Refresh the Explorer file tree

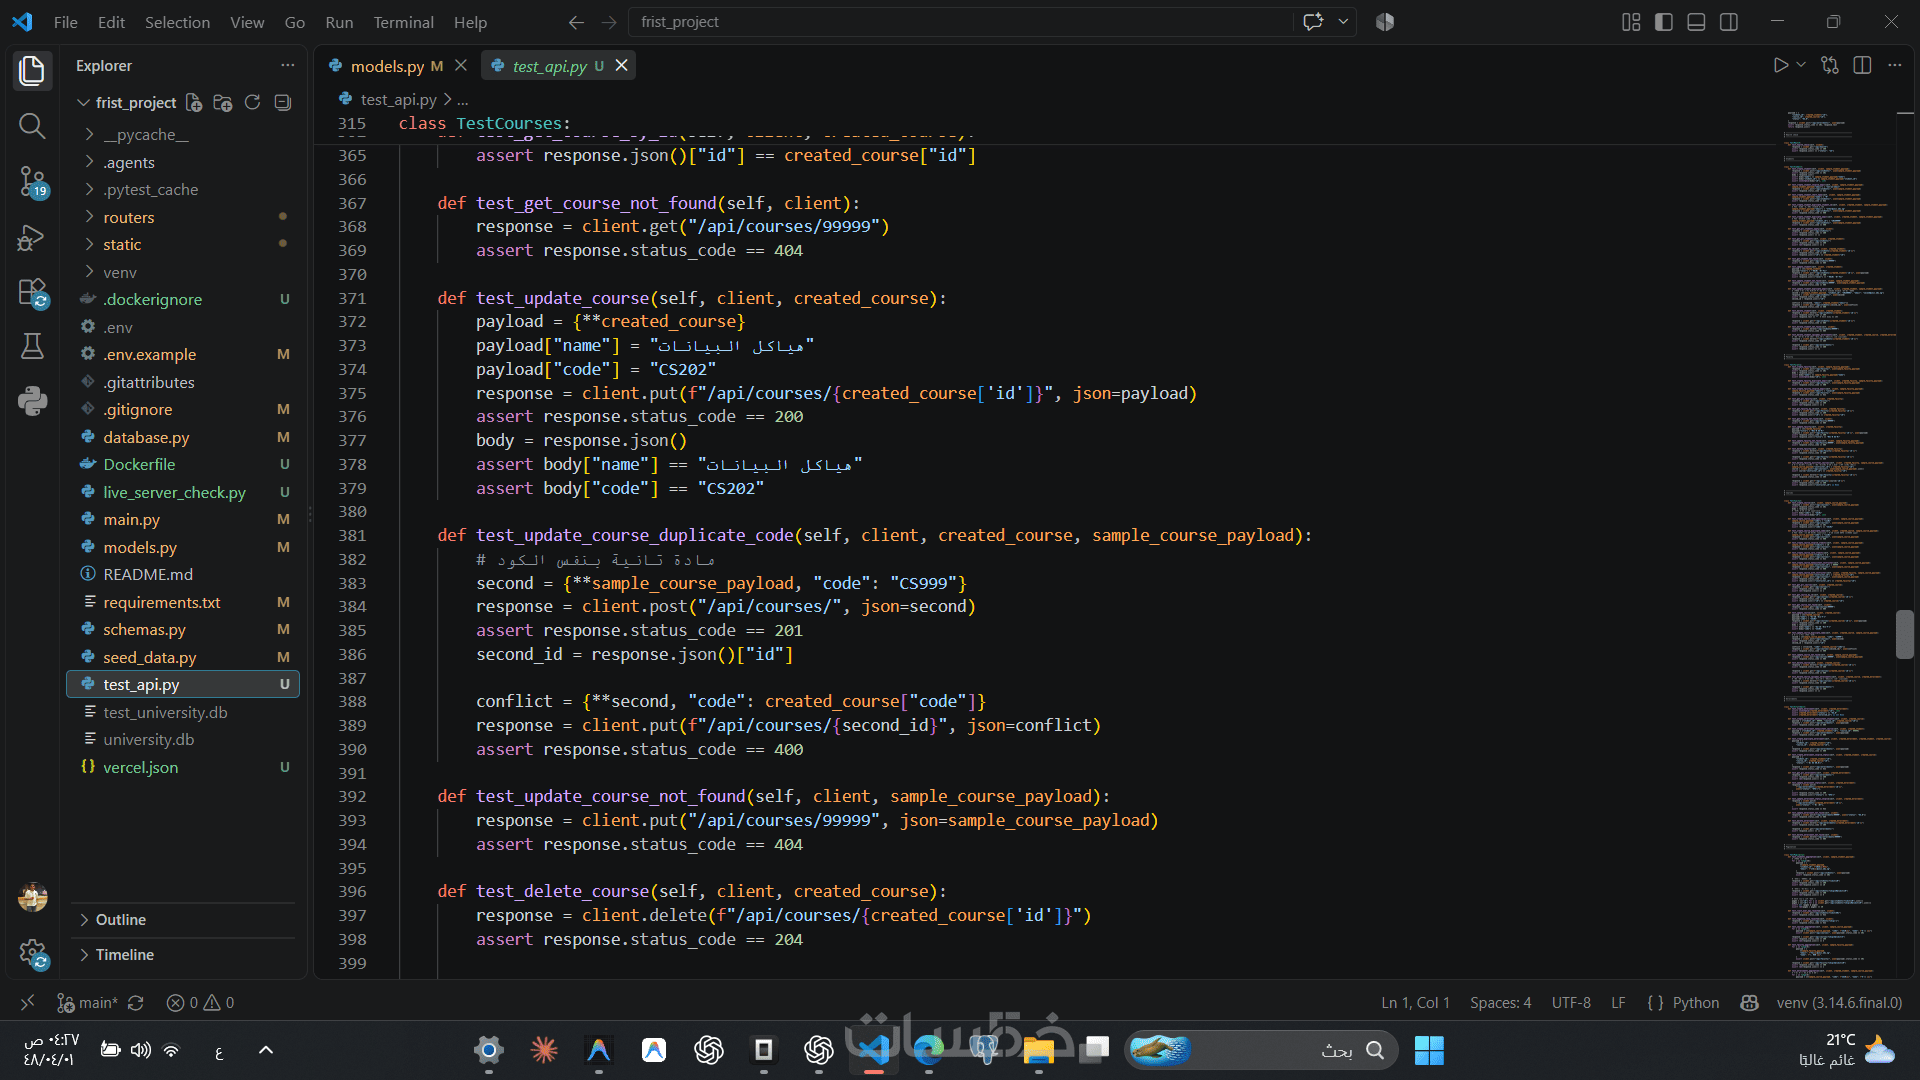pyautogui.click(x=252, y=103)
